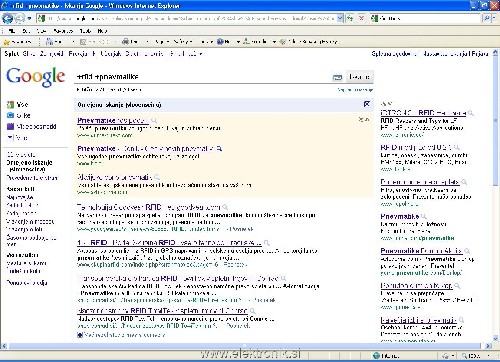Screen dimensions: 500x362
Task: Open Zemljevidi in Google top navigation
Action: coord(51,53)
